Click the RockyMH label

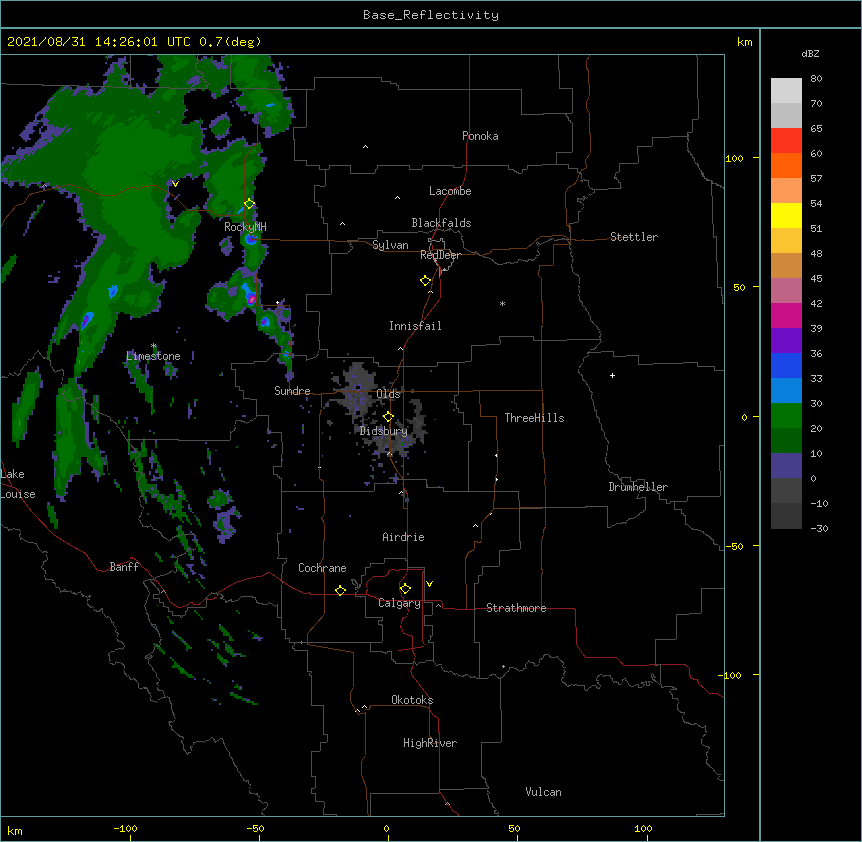coord(245,227)
